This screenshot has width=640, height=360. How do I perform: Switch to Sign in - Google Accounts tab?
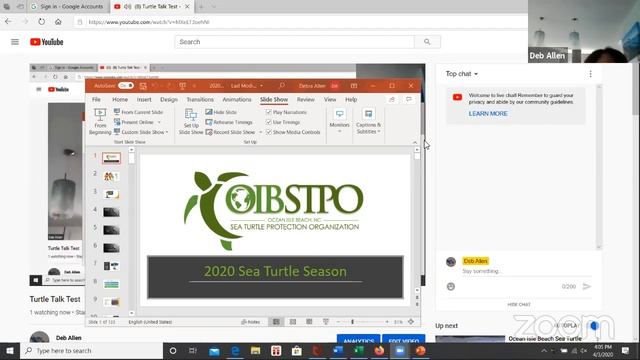(68, 7)
